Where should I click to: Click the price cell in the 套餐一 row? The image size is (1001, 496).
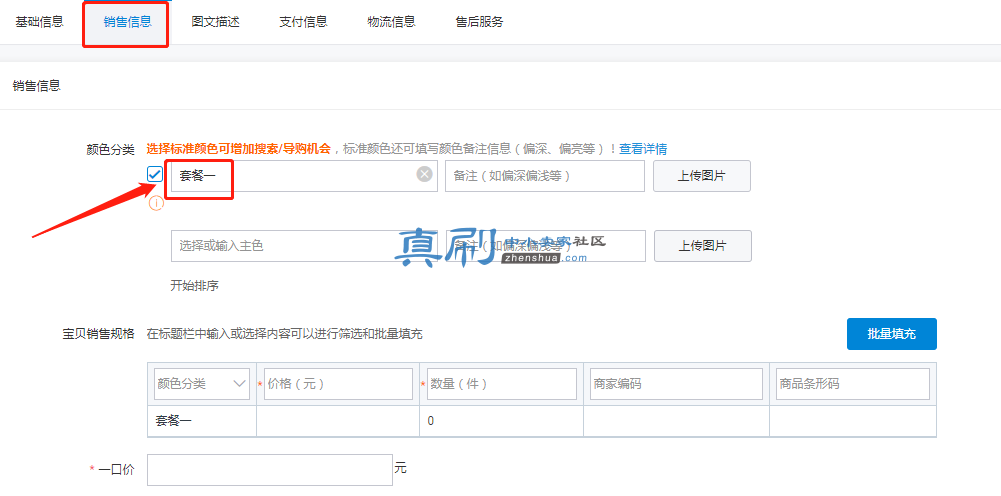click(338, 421)
